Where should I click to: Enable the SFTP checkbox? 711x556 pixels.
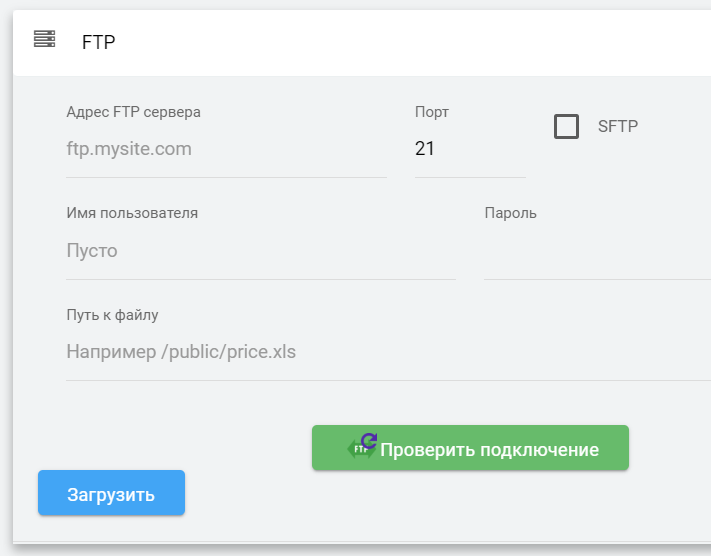[567, 127]
